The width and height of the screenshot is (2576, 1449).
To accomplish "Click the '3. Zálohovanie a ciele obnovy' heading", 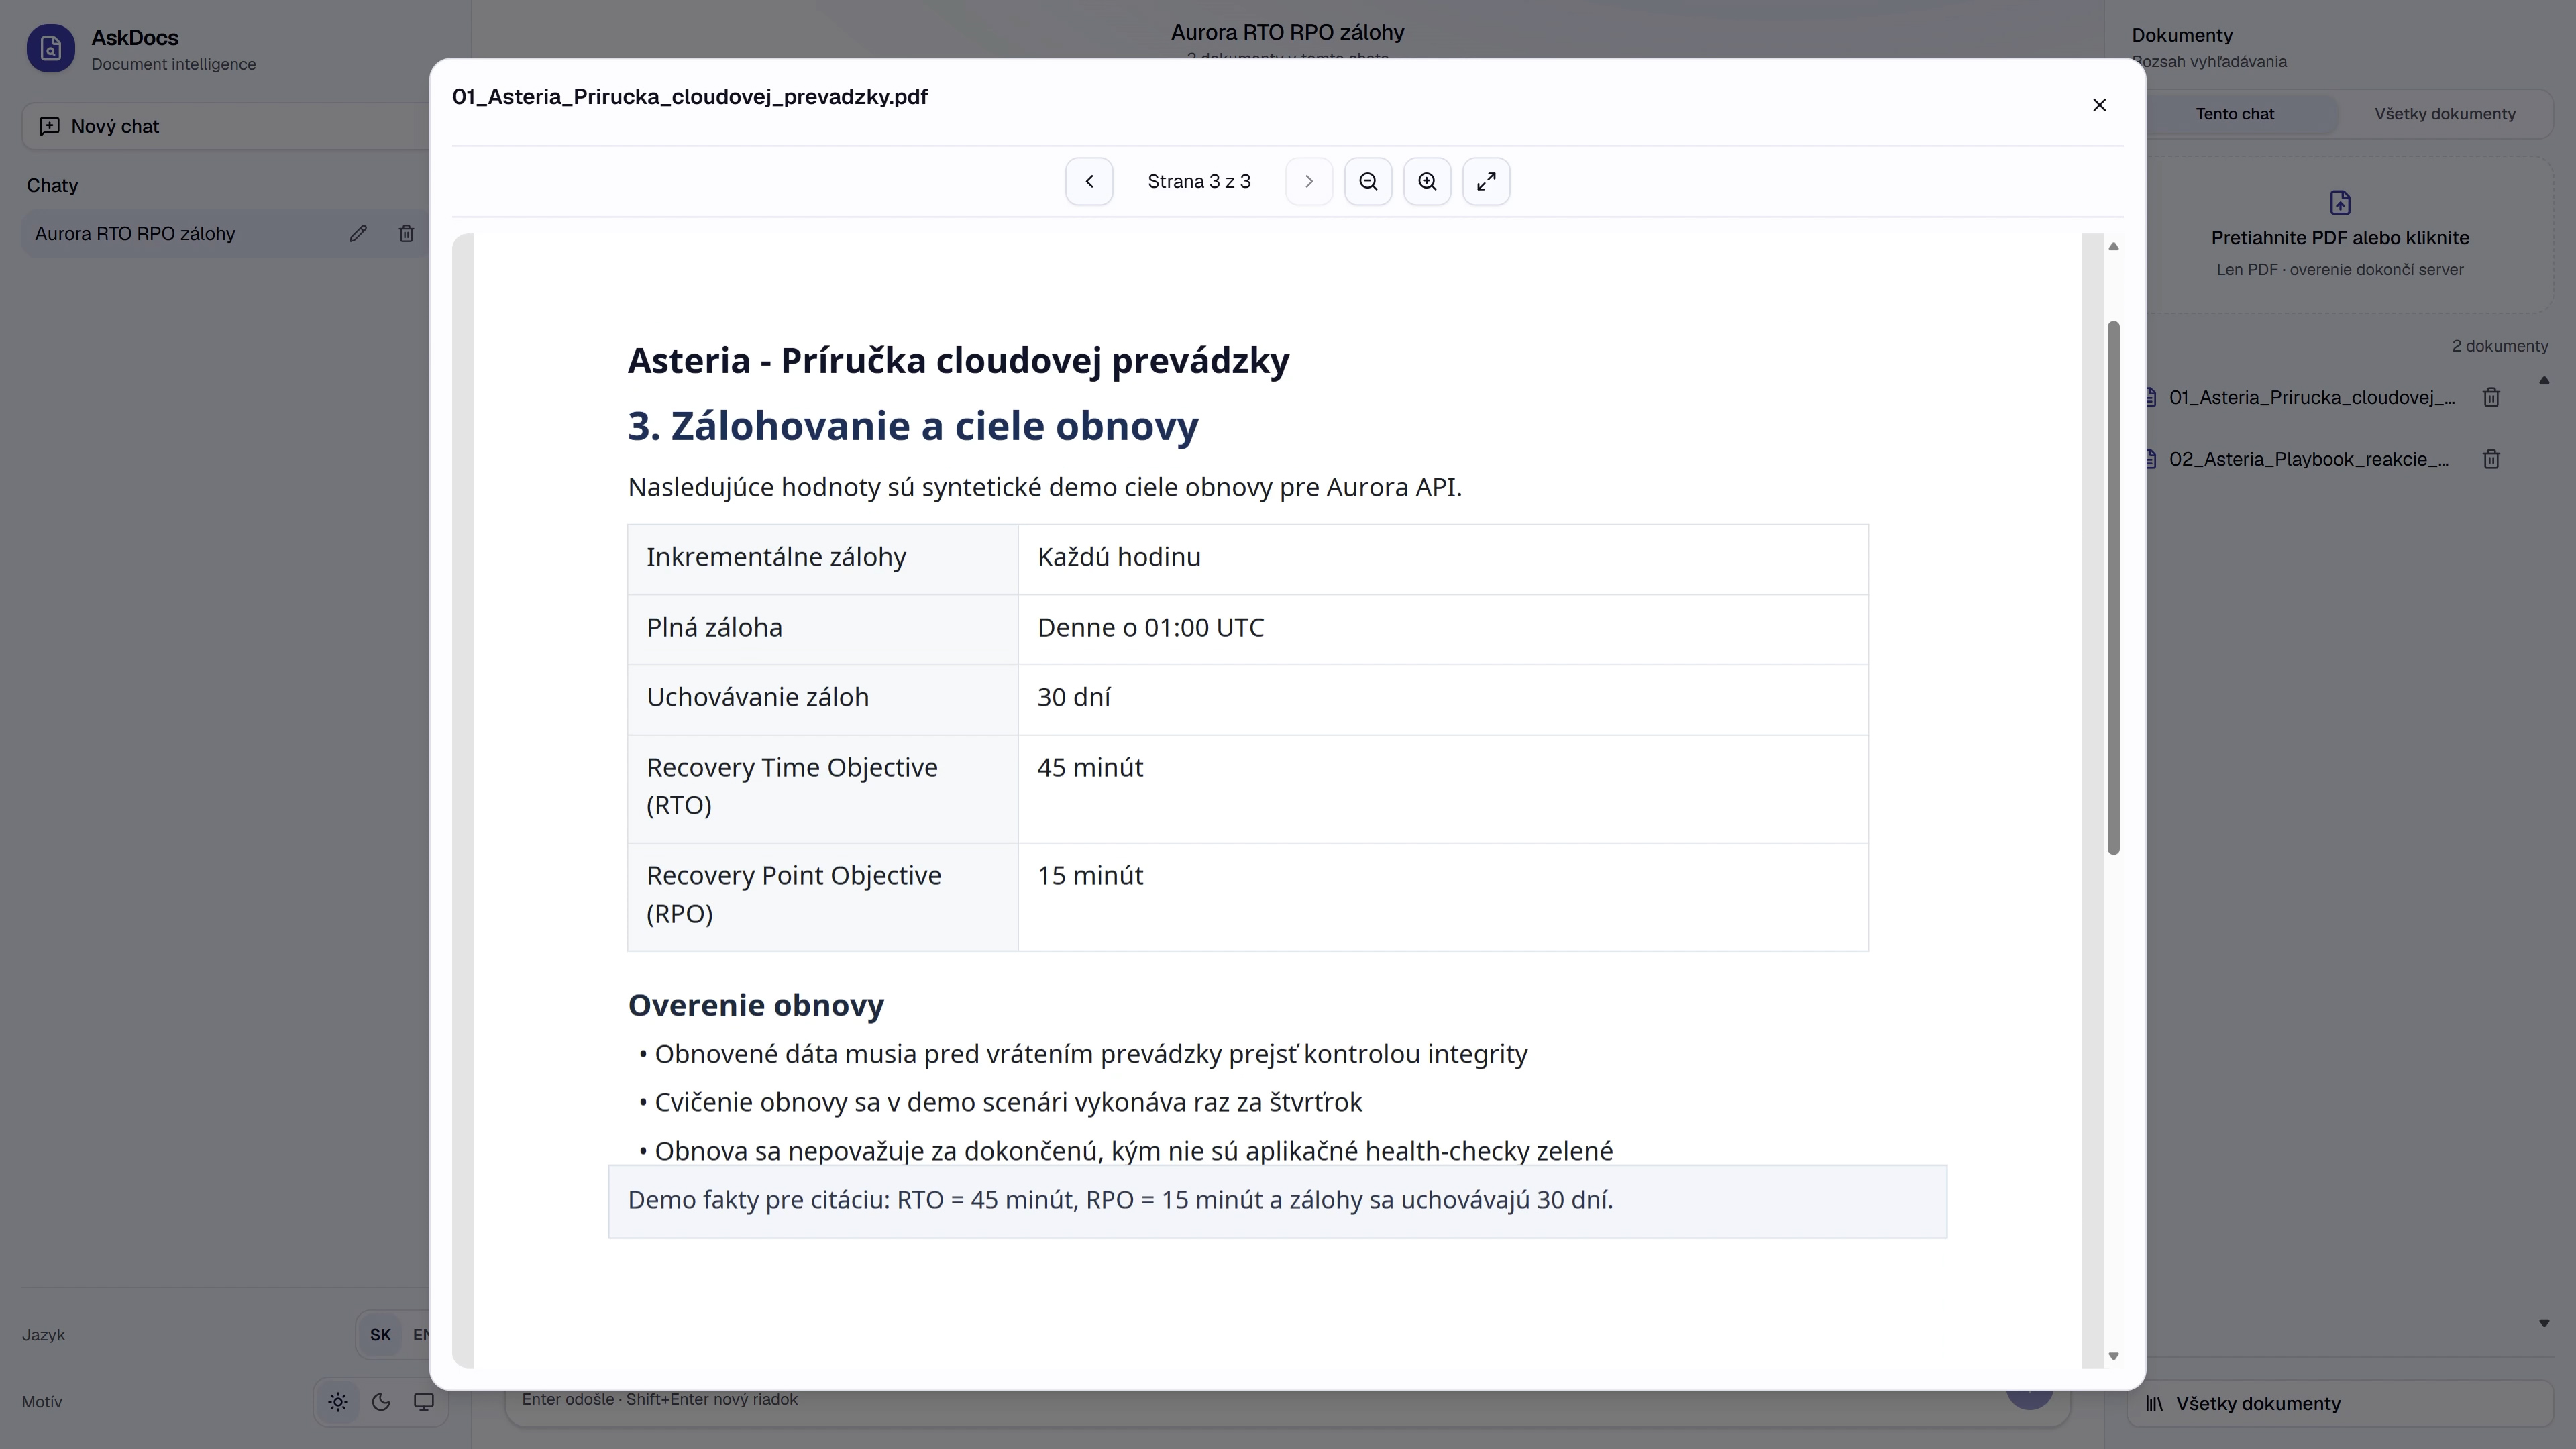I will coord(913,426).
